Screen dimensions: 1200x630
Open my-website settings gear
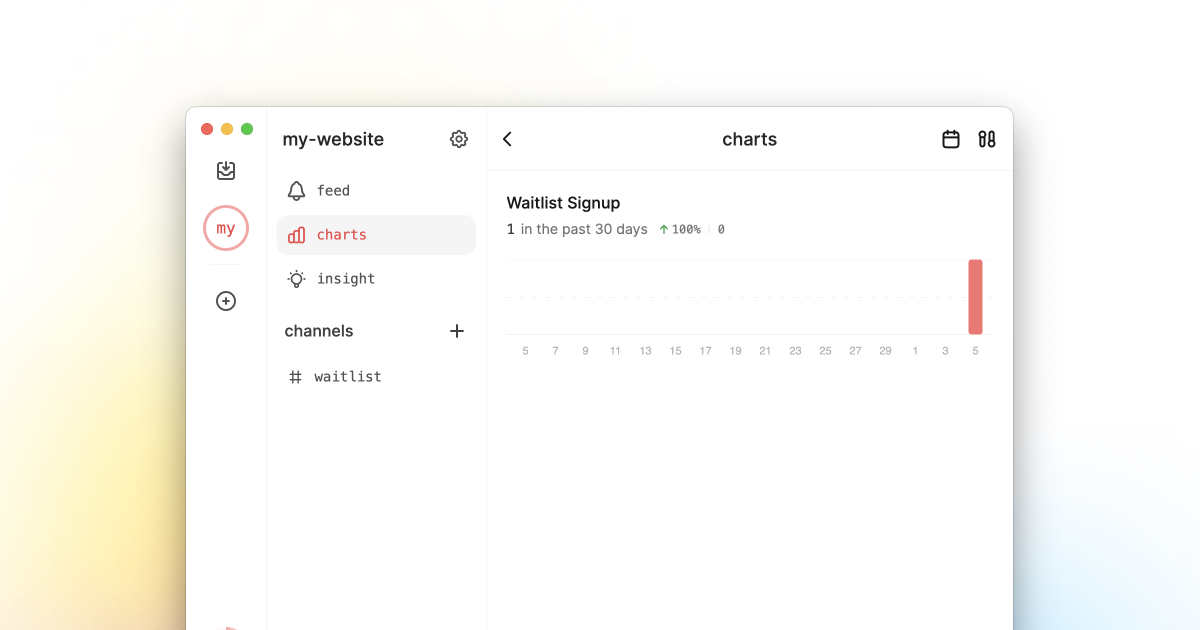(459, 139)
